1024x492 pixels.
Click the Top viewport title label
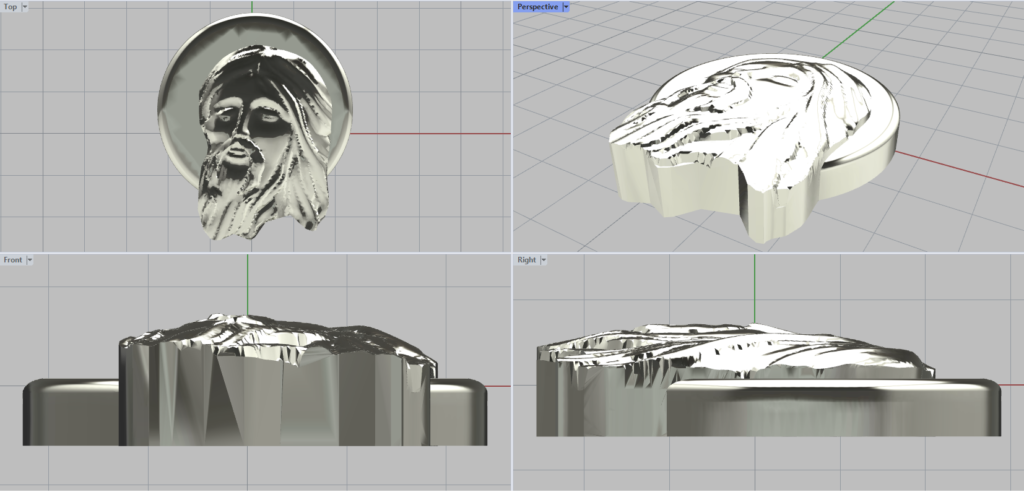click(10, 6)
